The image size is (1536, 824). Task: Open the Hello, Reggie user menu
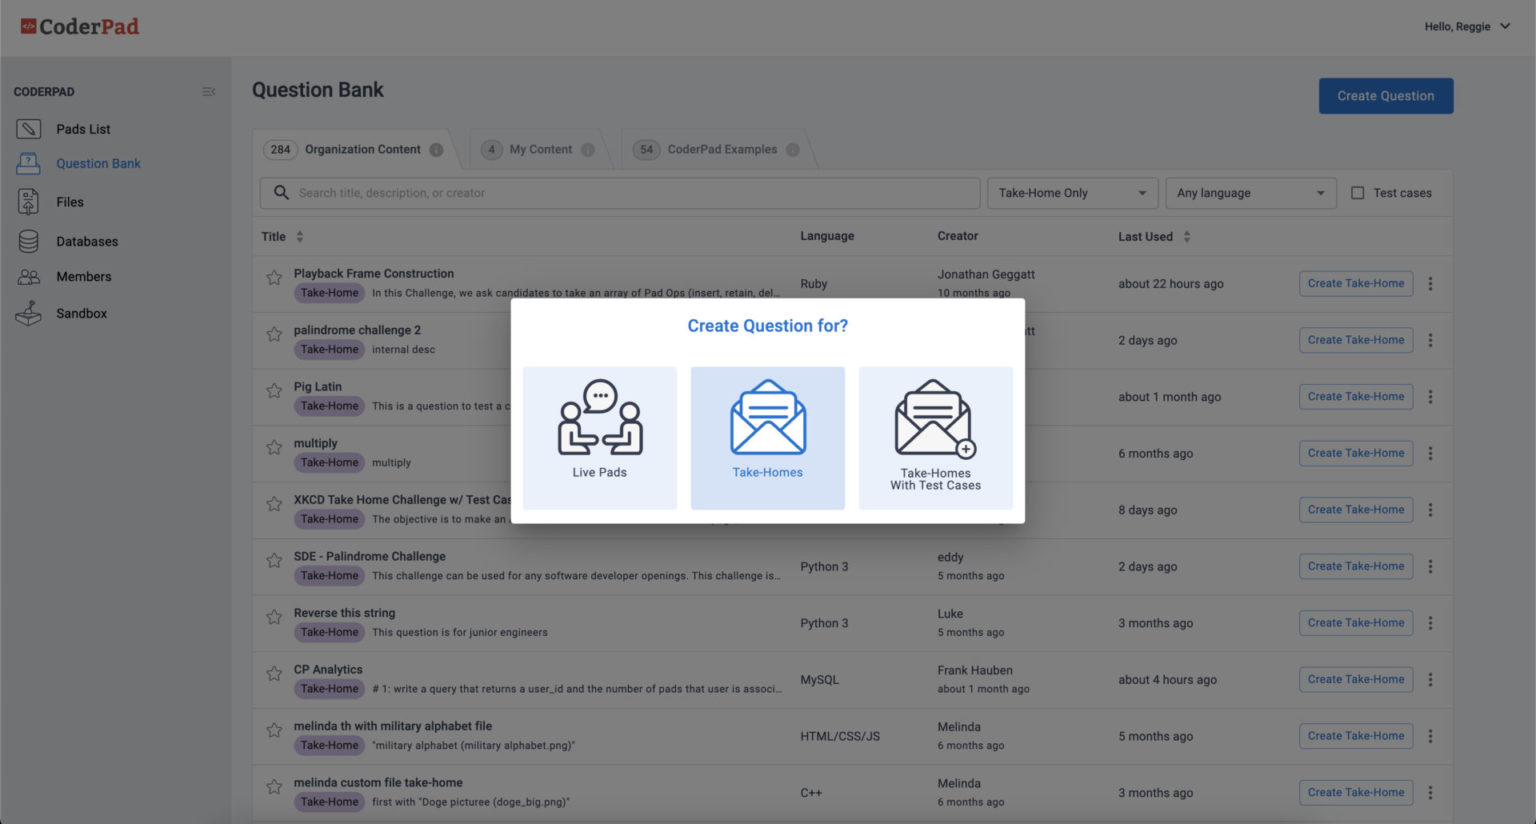[x=1466, y=27]
